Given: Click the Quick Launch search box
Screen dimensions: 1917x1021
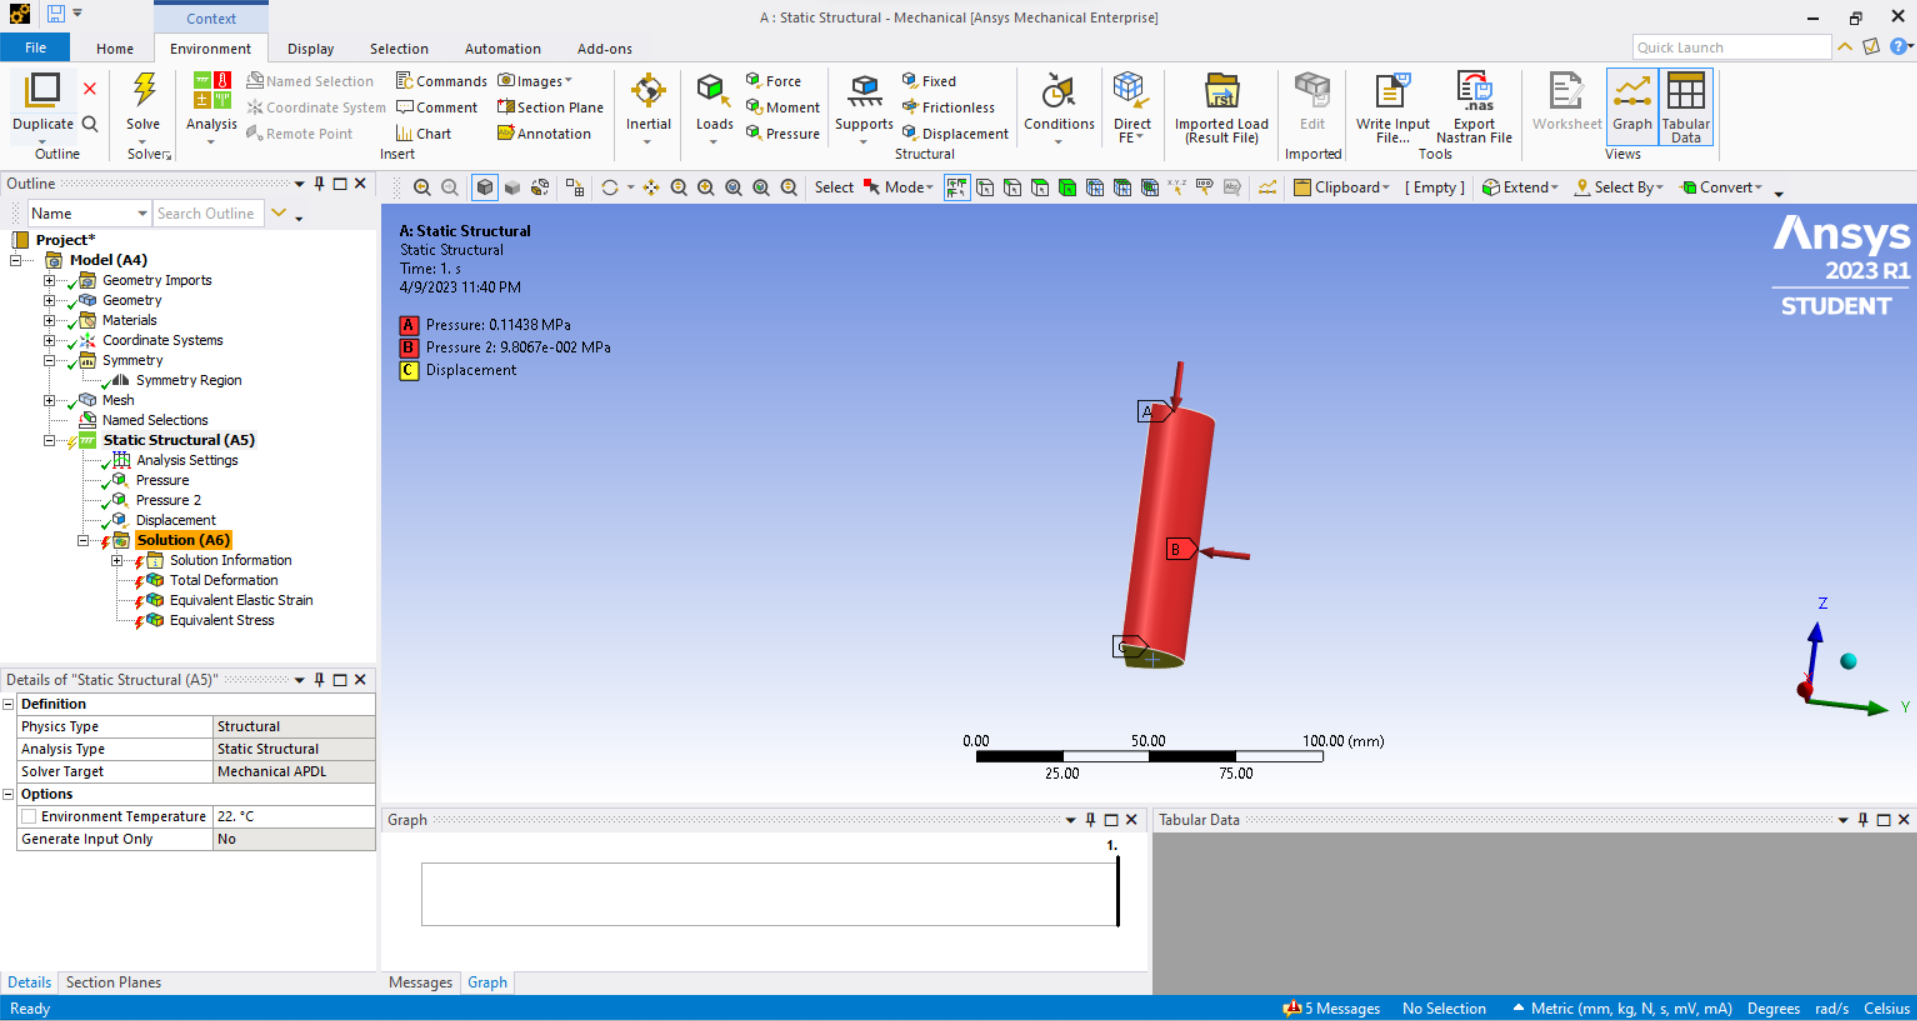Looking at the screenshot, I should [1731, 47].
